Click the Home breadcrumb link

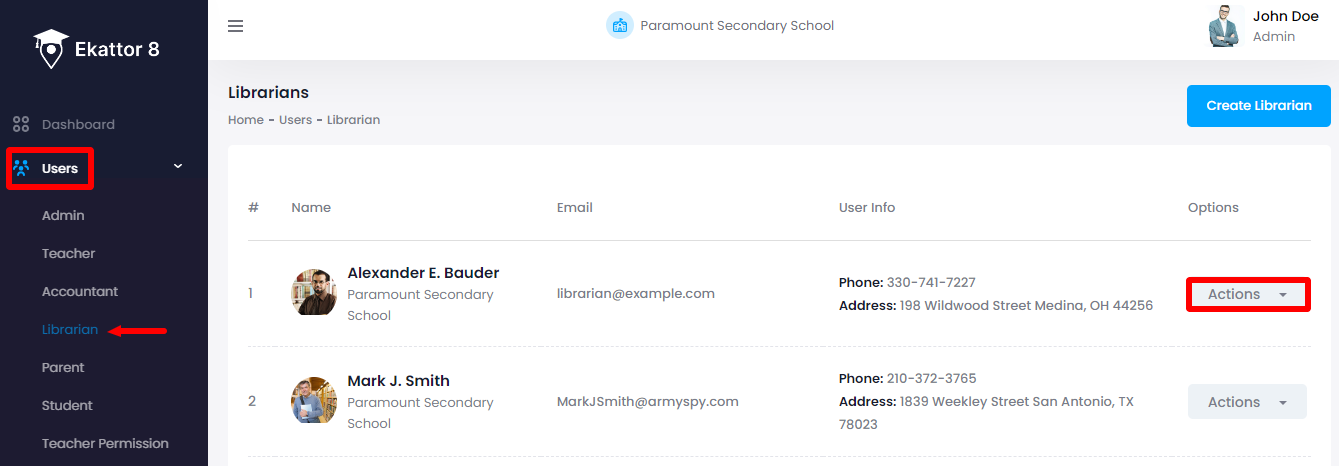click(246, 120)
